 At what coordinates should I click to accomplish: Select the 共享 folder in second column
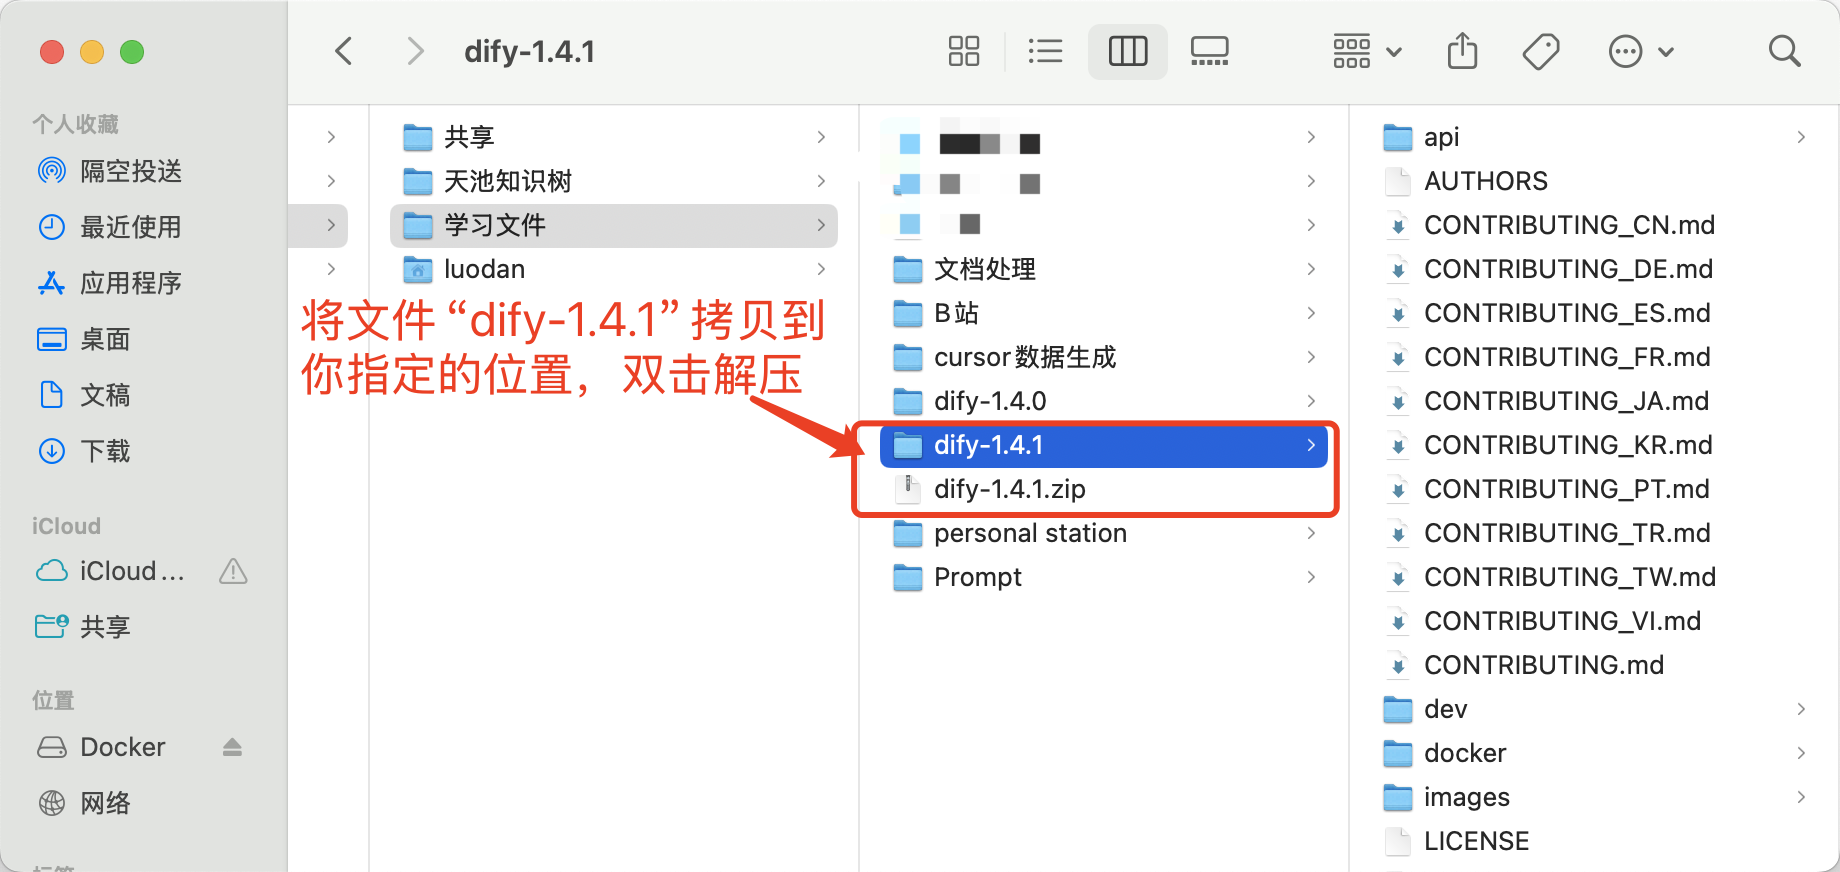click(x=614, y=137)
